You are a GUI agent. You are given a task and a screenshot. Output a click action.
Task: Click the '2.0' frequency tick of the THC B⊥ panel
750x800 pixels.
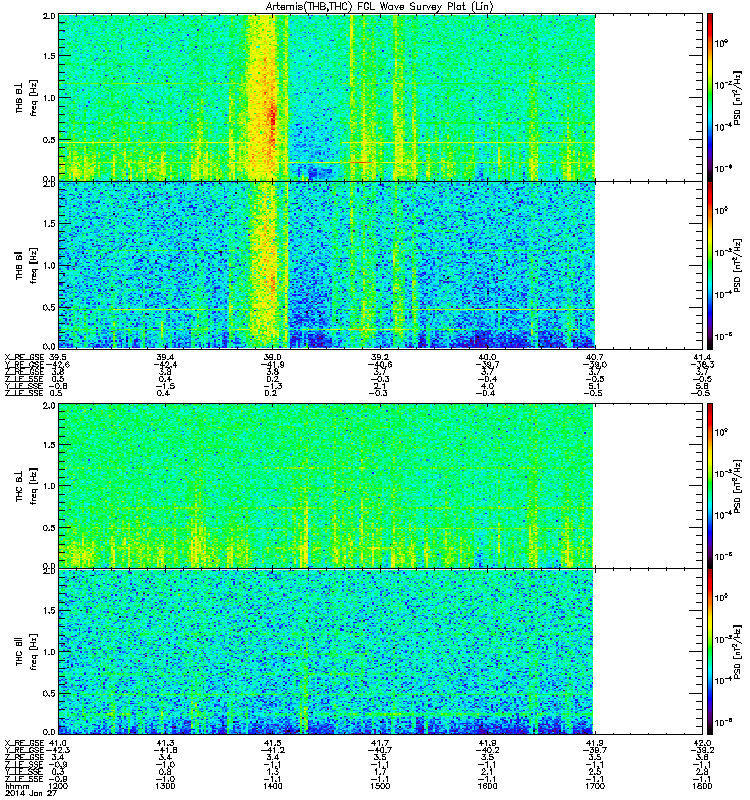tap(49, 406)
